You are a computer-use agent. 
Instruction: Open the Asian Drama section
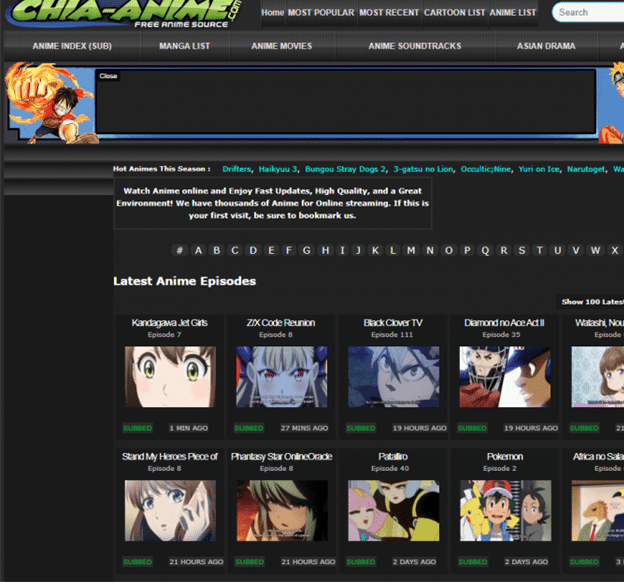click(546, 46)
